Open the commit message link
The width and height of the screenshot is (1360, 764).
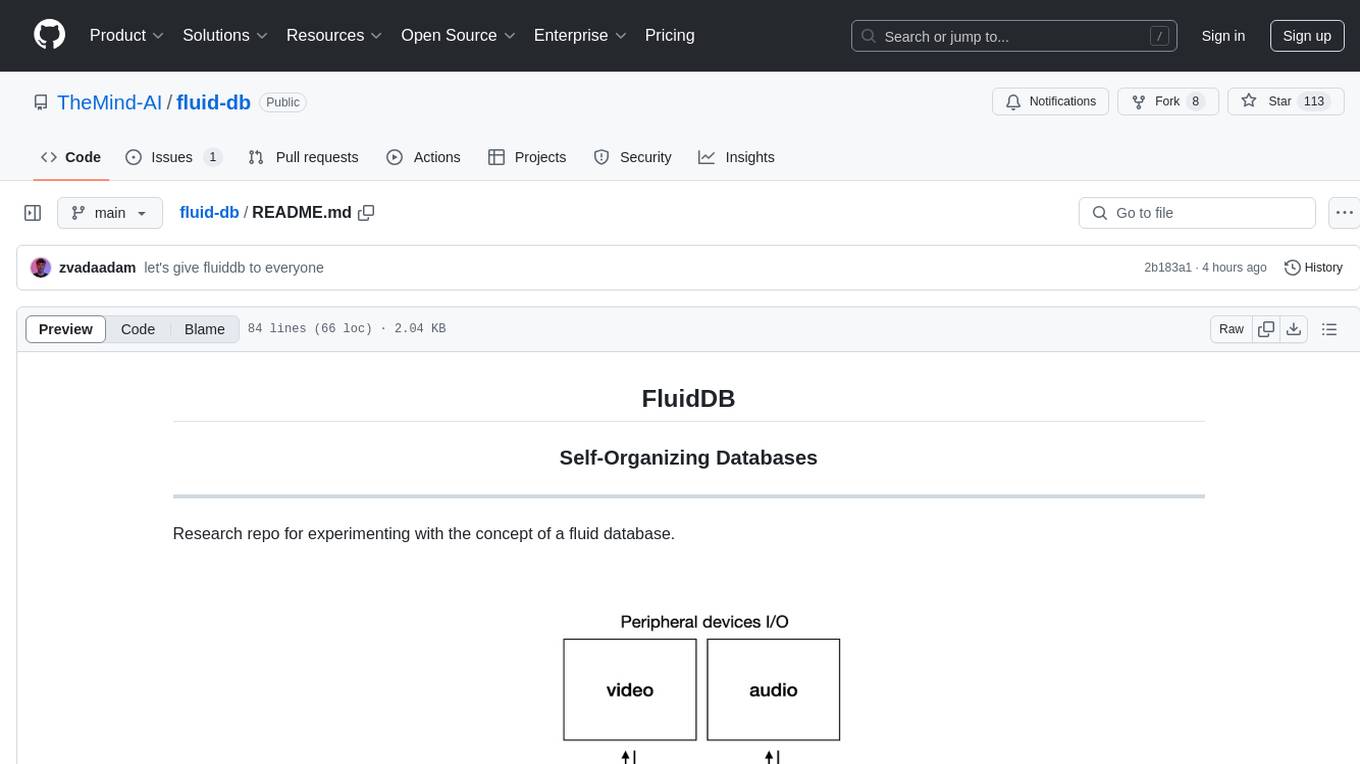pyautogui.click(x=234, y=267)
